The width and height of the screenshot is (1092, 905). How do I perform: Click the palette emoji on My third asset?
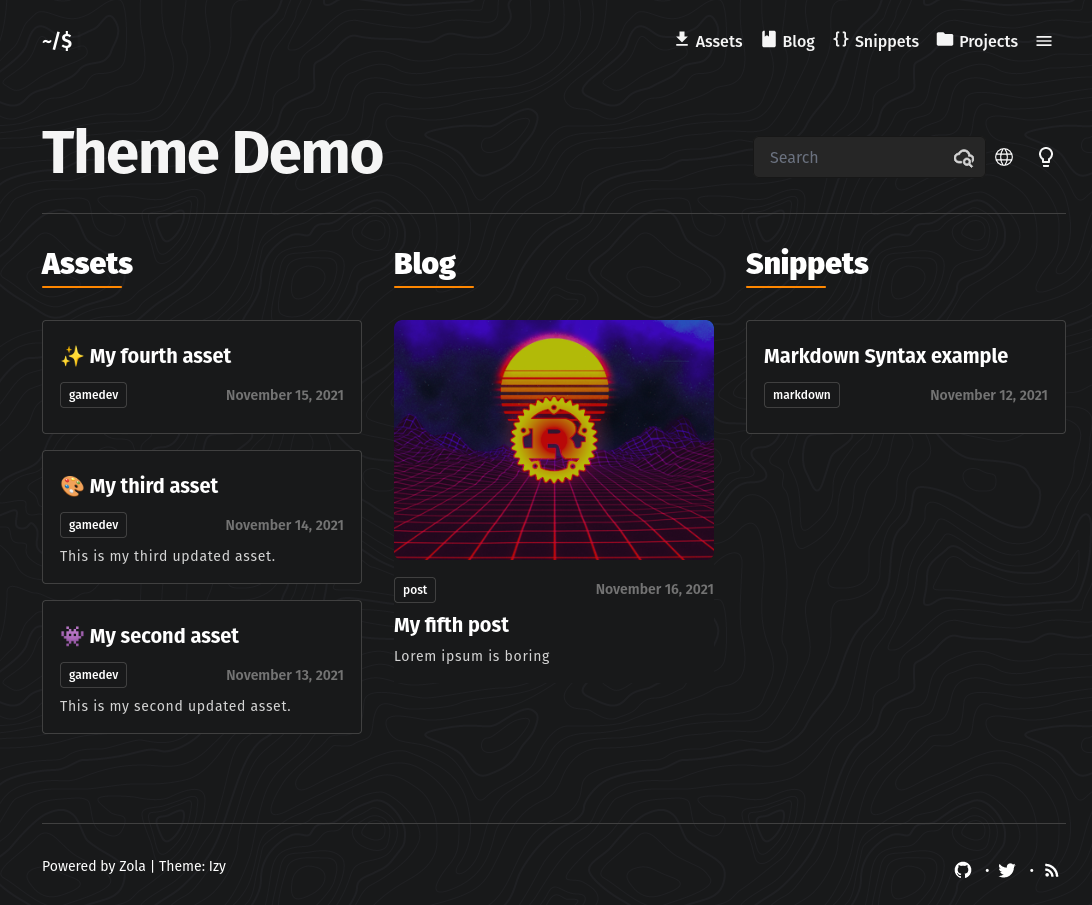(x=72, y=486)
